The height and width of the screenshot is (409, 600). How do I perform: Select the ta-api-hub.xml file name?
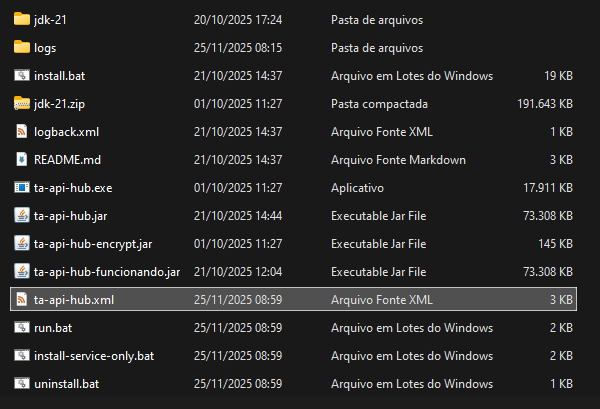(73, 299)
